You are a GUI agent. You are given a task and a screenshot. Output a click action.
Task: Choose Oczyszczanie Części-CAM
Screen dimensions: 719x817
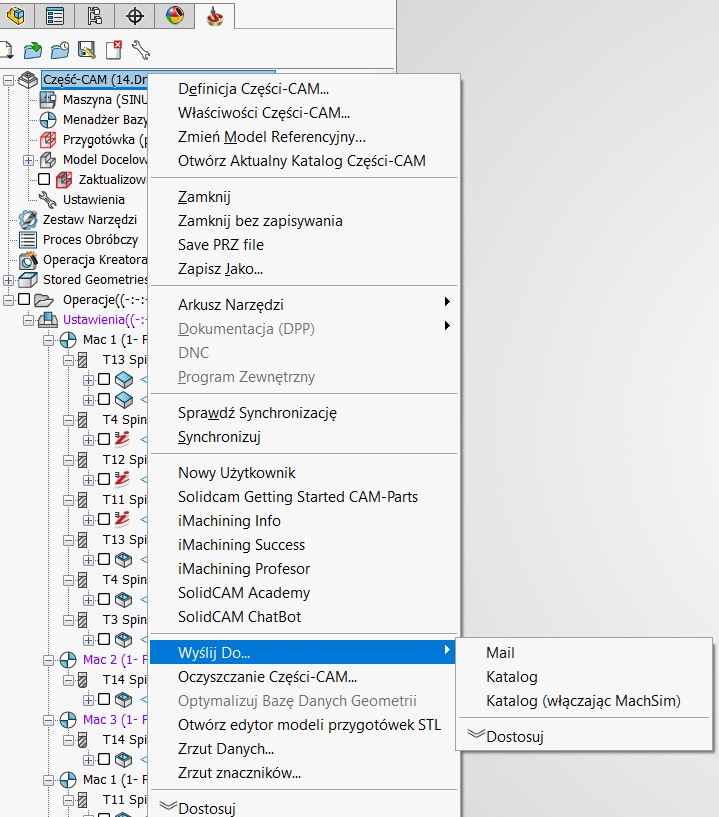point(304,676)
